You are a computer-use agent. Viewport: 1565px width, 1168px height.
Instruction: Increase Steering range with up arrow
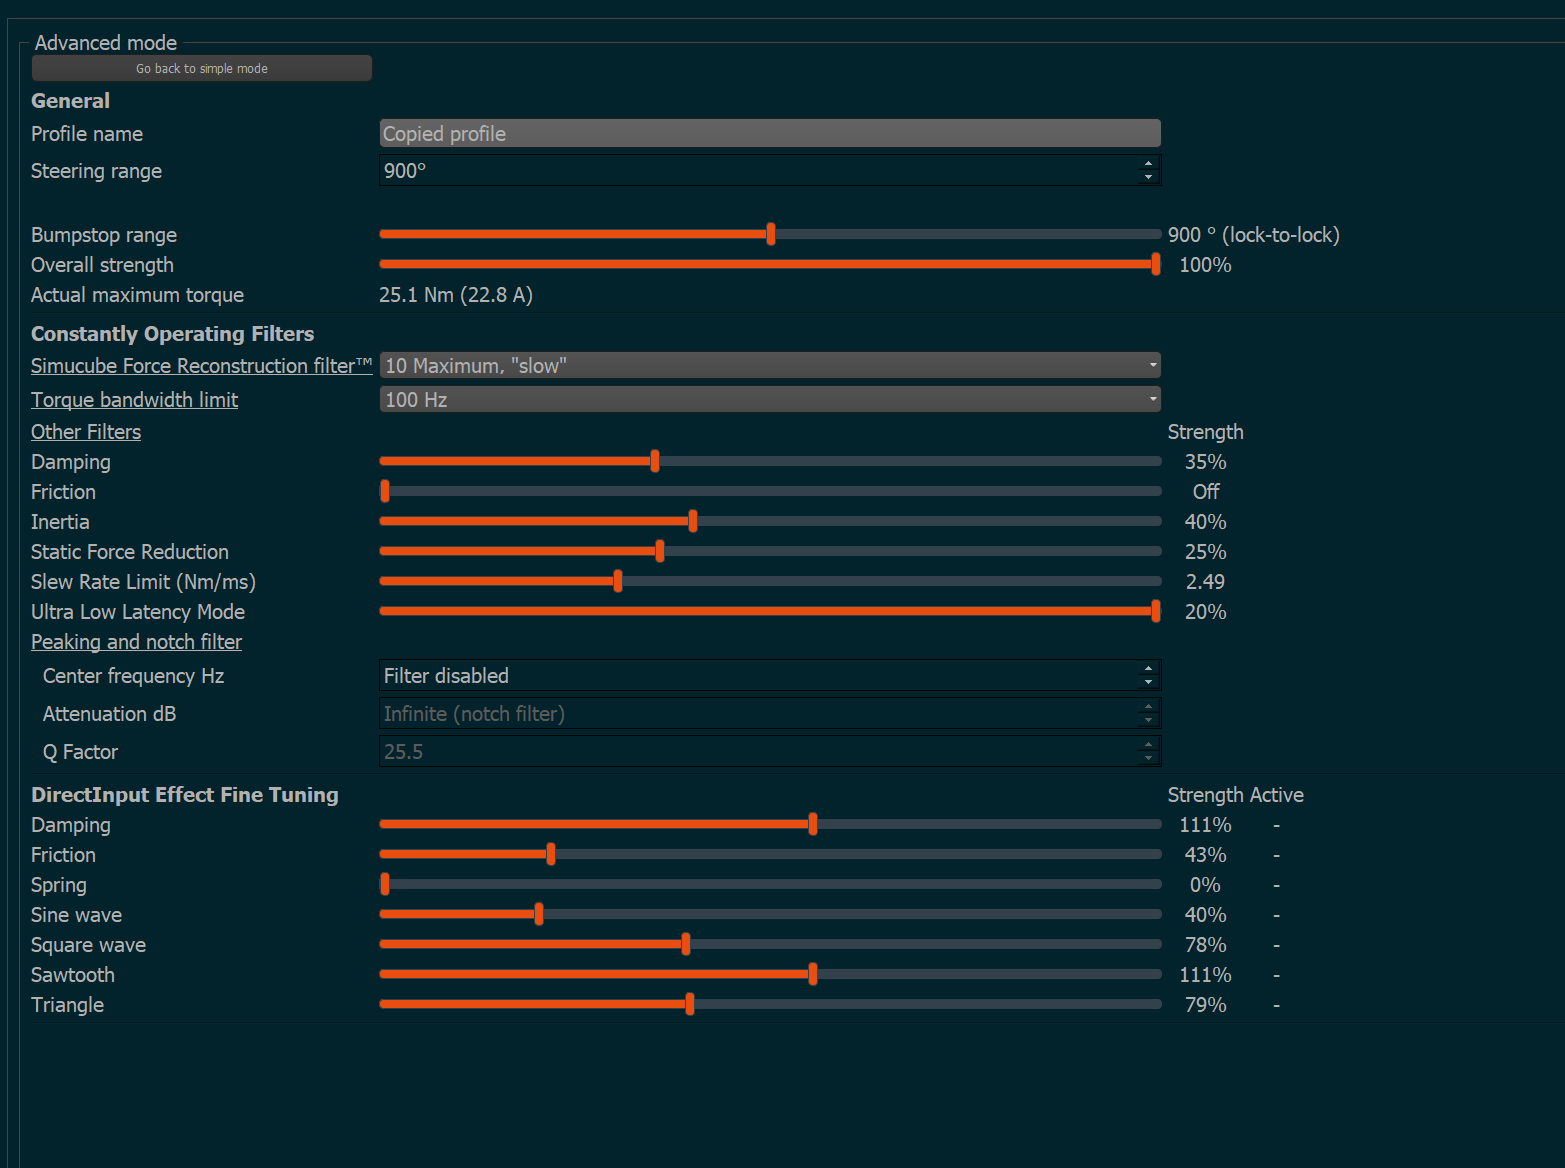(1148, 163)
